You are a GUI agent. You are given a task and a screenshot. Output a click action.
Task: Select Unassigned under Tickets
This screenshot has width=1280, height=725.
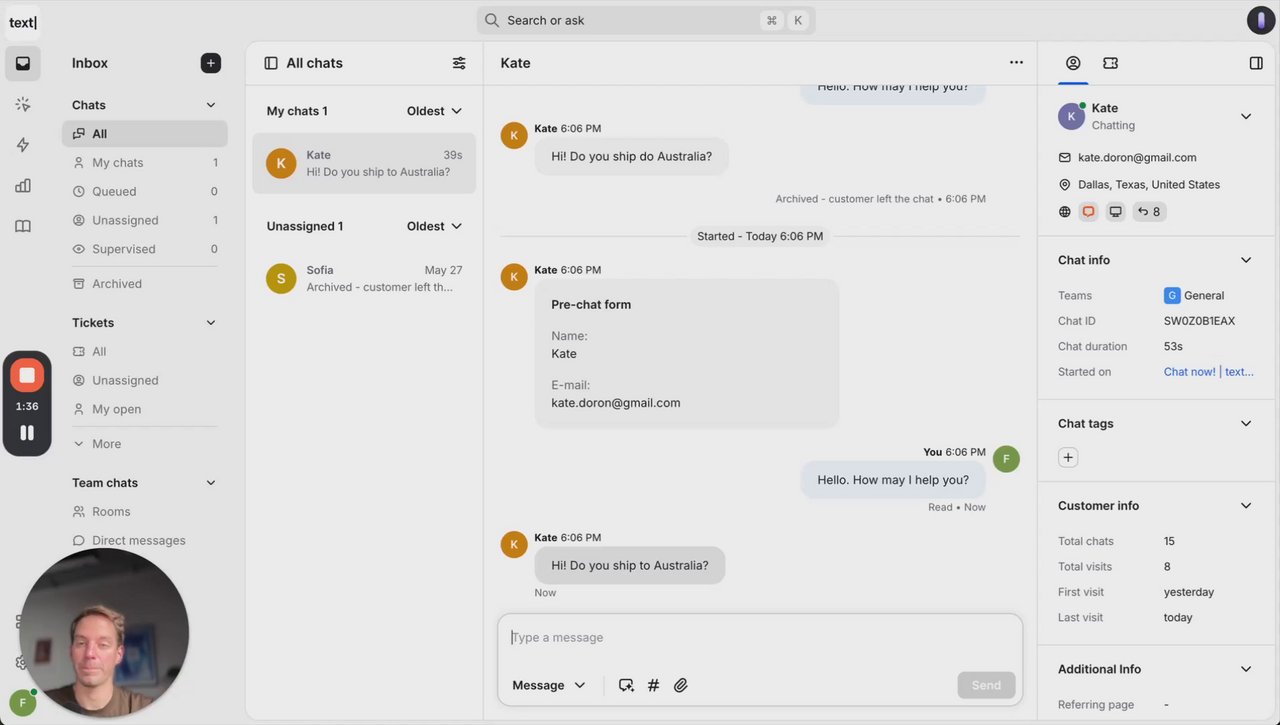click(x=145, y=381)
